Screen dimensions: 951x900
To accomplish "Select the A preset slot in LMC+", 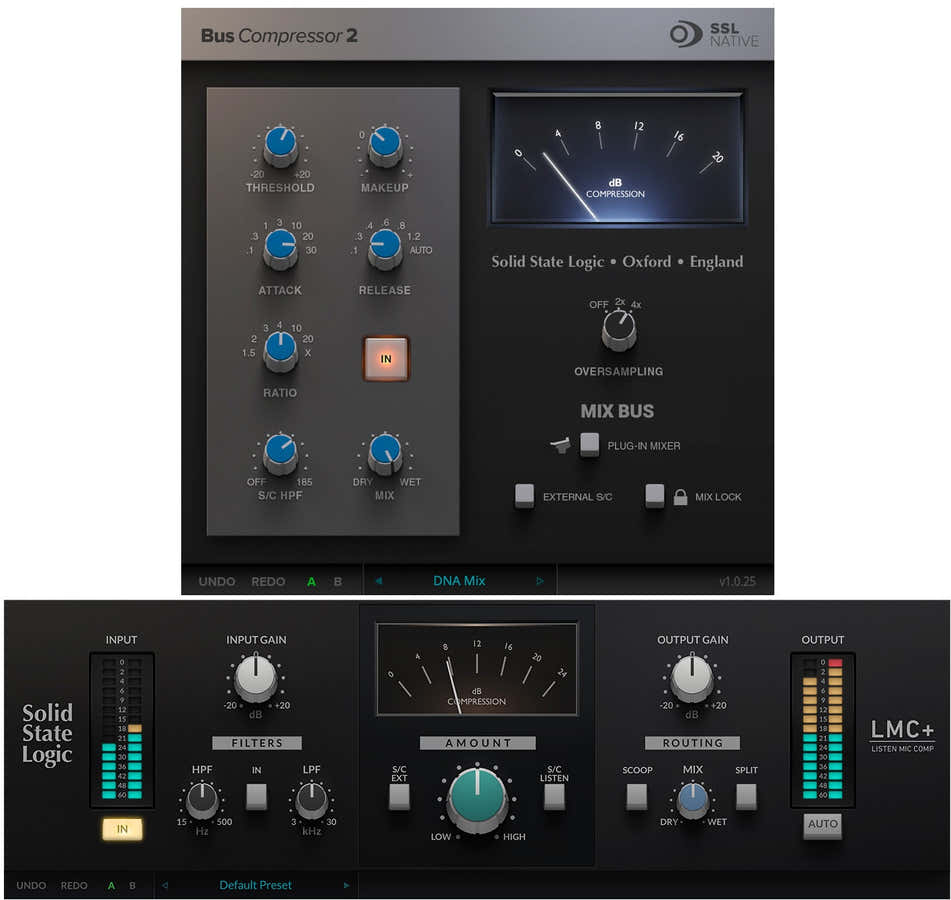I will click(111, 885).
